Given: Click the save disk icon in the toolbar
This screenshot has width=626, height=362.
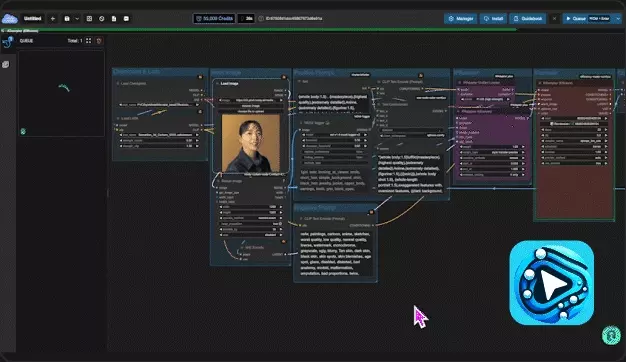Looking at the screenshot, I should [67, 18].
